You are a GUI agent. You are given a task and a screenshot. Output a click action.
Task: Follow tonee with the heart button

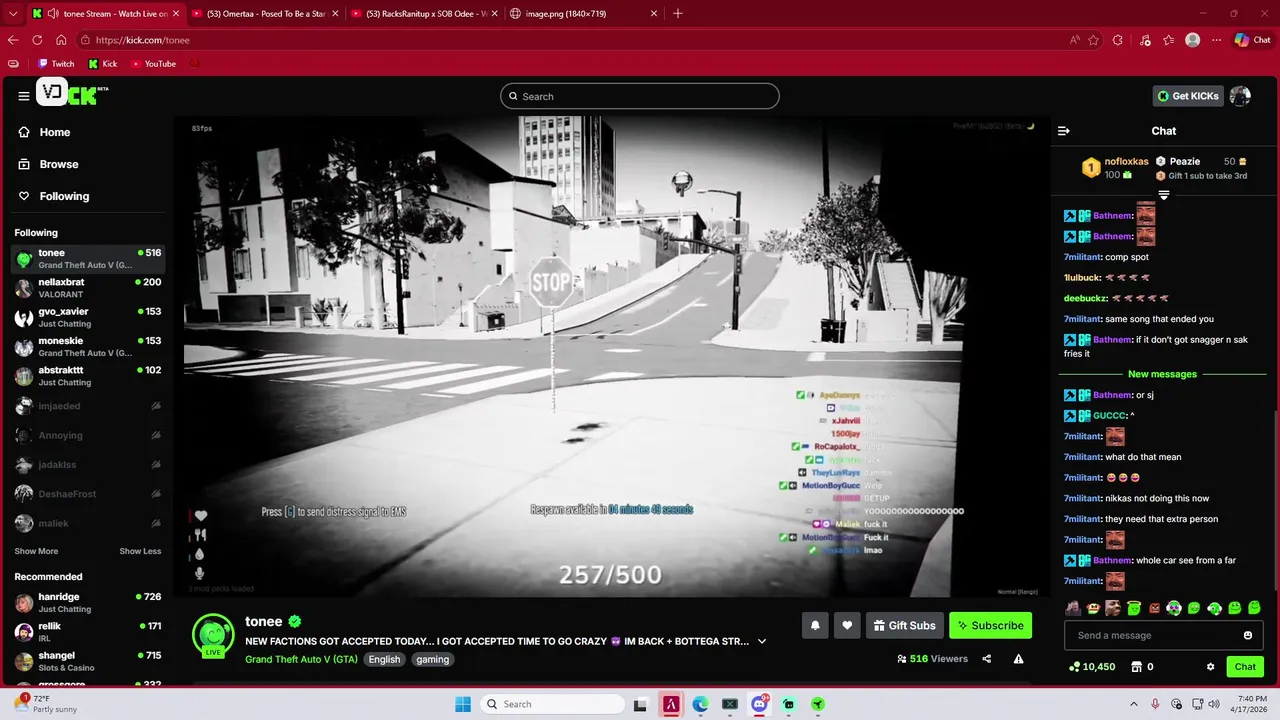click(847, 625)
